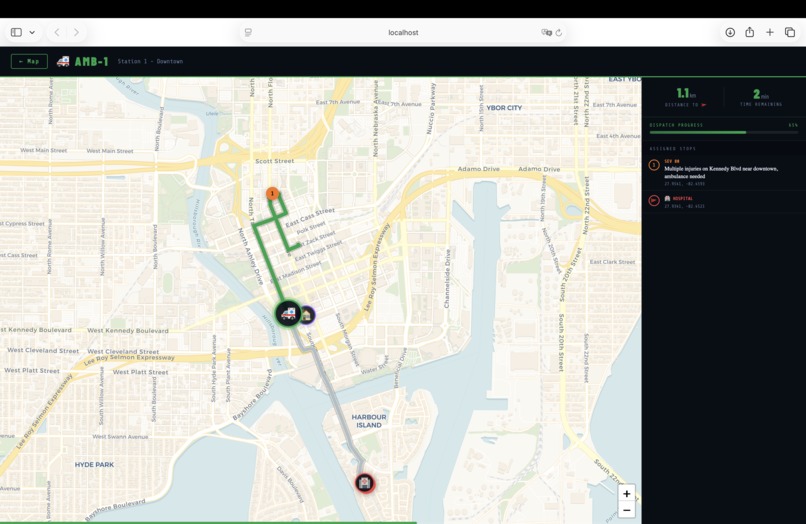Click the 1.1 km distance readout
The image size is (806, 524).
click(686, 94)
